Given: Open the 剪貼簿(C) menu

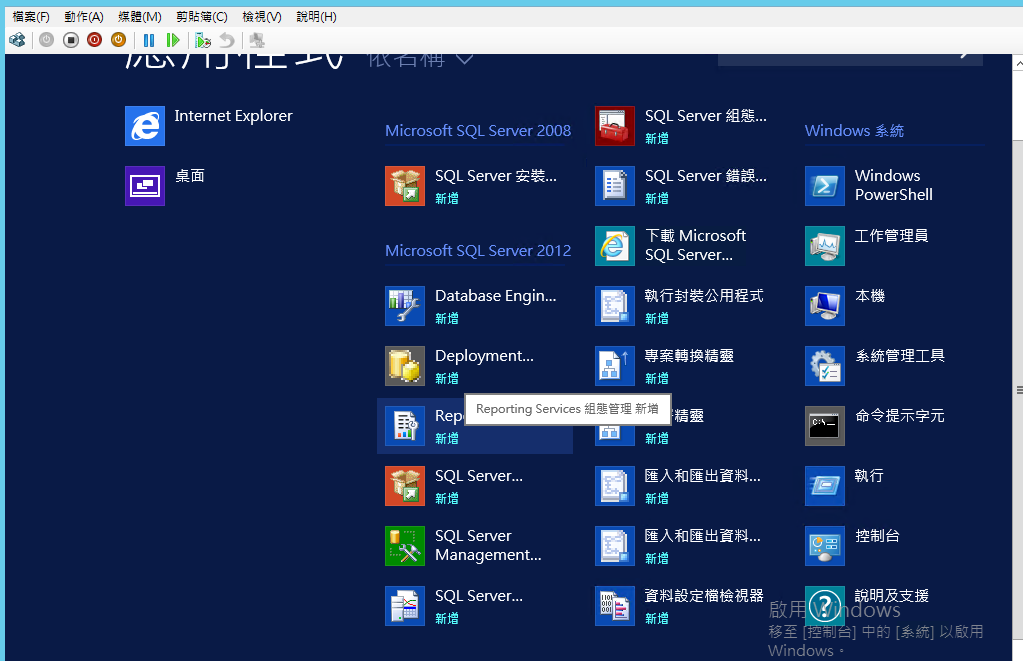Looking at the screenshot, I should pyautogui.click(x=202, y=17).
